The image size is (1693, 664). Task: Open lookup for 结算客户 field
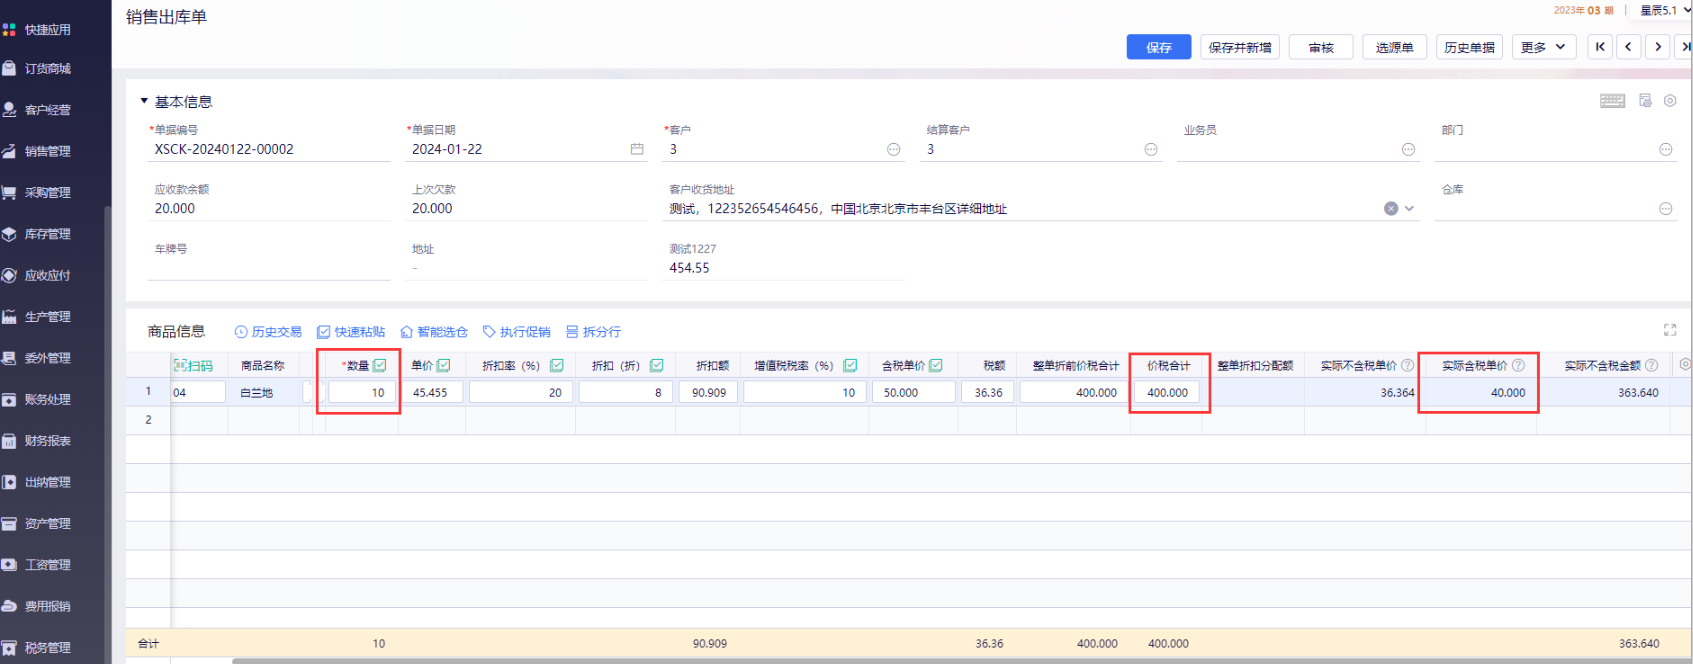coord(1151,149)
